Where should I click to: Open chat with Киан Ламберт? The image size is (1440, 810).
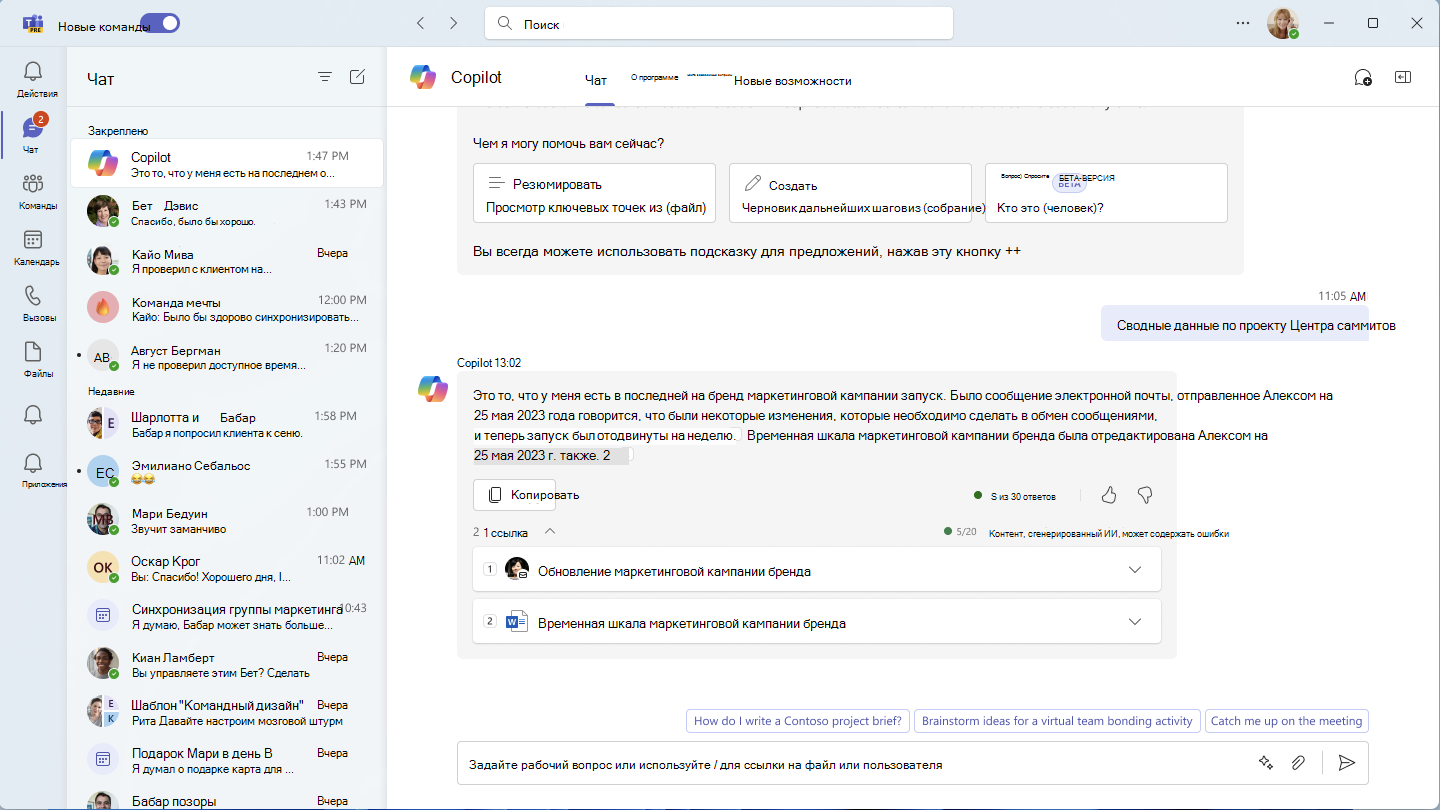(x=227, y=664)
